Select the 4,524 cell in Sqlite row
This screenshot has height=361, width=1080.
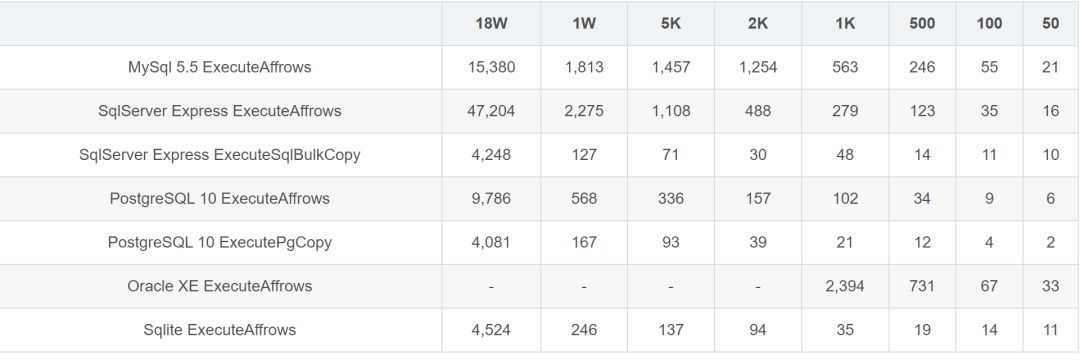(x=491, y=330)
